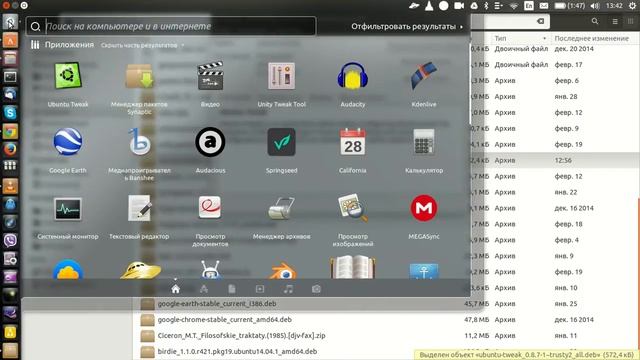Open clock showing 13:42
This screenshot has height=360, width=640.
(614, 6)
